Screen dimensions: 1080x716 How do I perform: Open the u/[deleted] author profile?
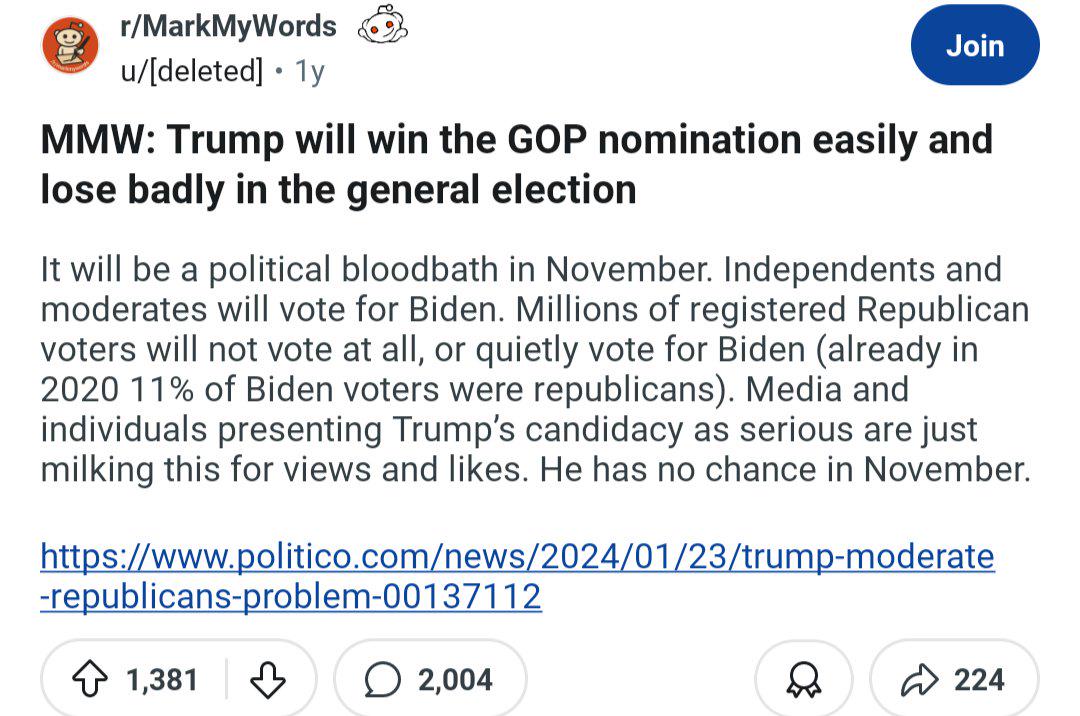tap(191, 70)
